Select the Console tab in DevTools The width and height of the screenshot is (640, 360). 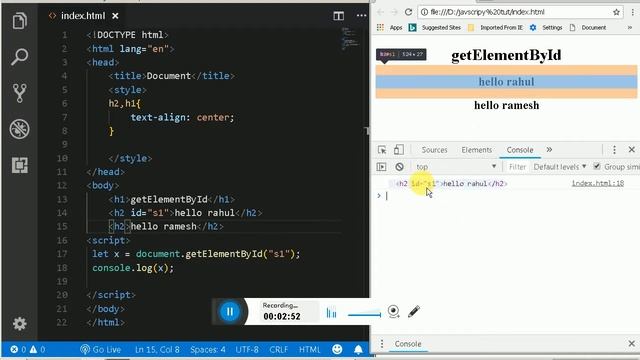click(x=520, y=150)
